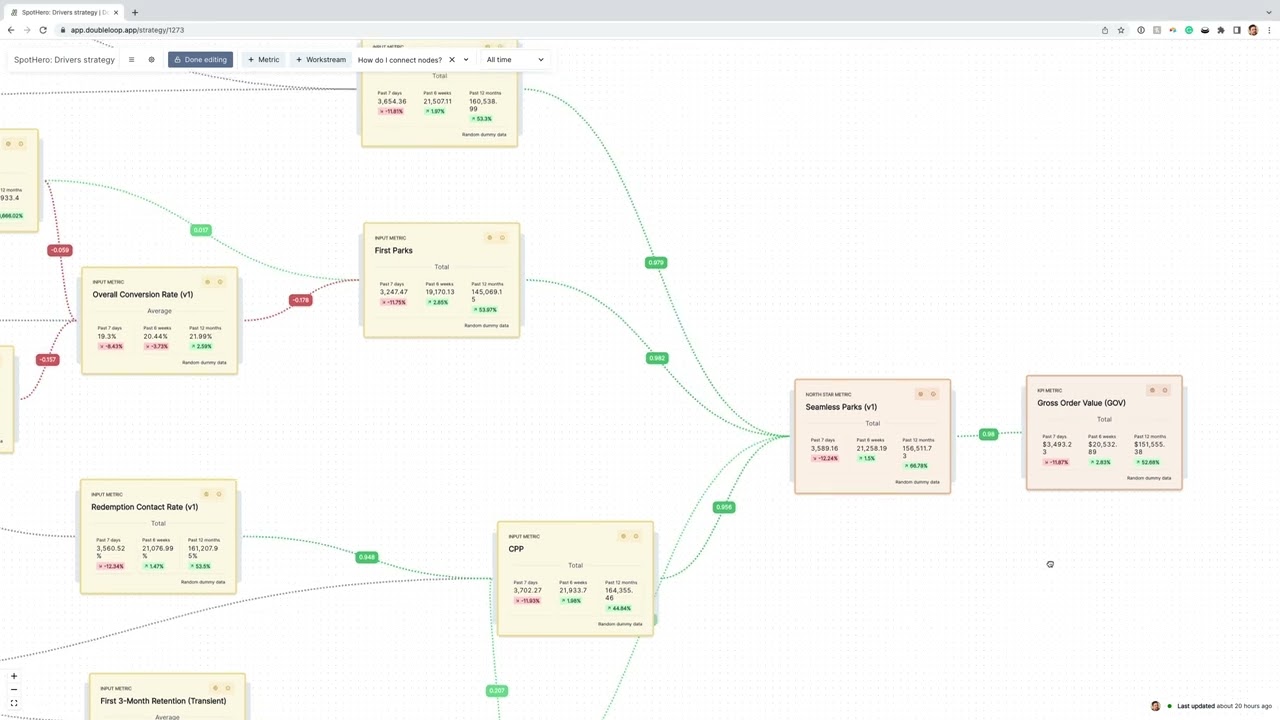This screenshot has width=1280, height=720.
Task: Zoom out of the canvas with minus control
Action: point(14,689)
